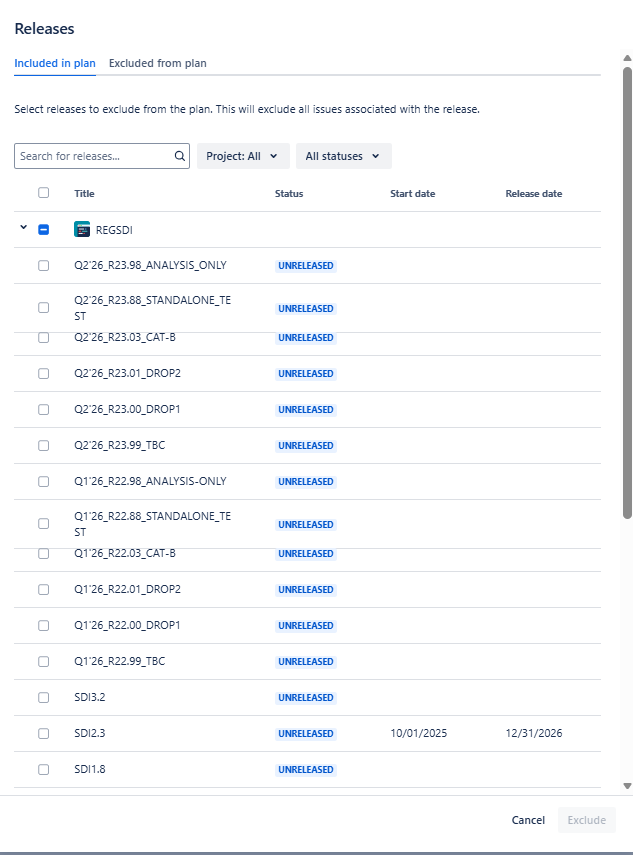Click the Cancel button
The image size is (633, 855).
tap(528, 820)
